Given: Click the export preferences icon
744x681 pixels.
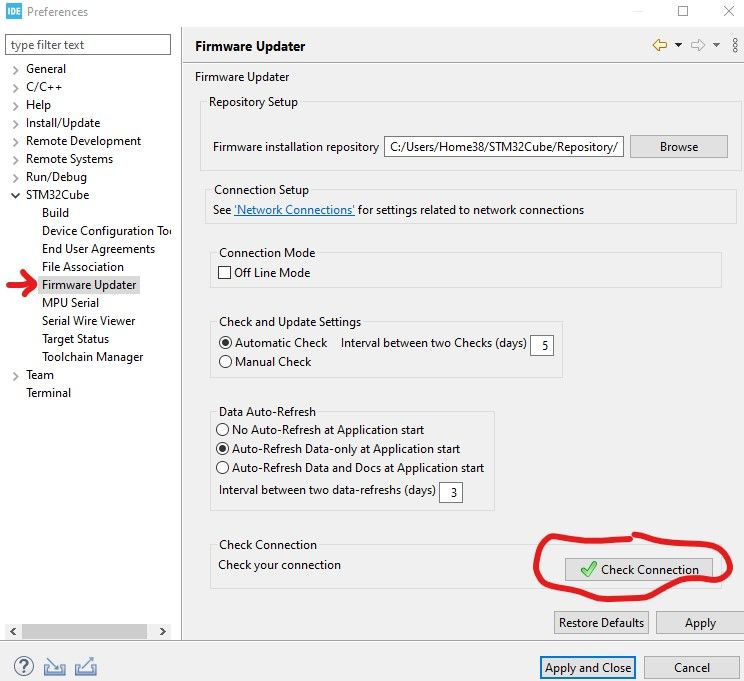Looking at the screenshot, I should [x=86, y=666].
